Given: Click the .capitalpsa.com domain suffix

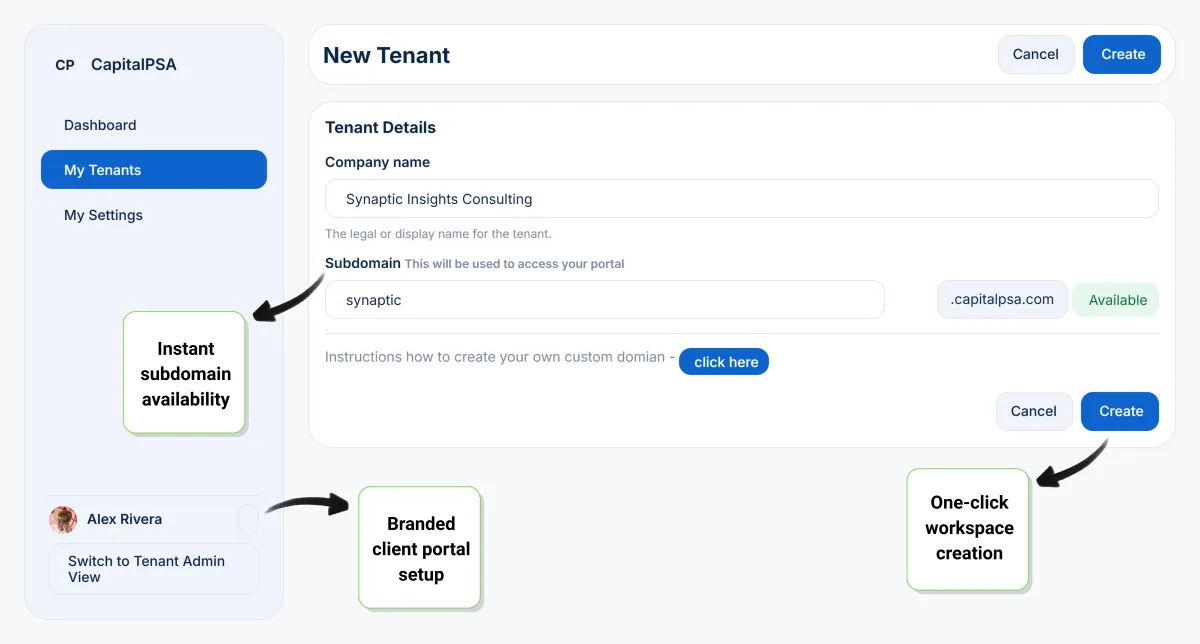Looking at the screenshot, I should tap(1002, 300).
